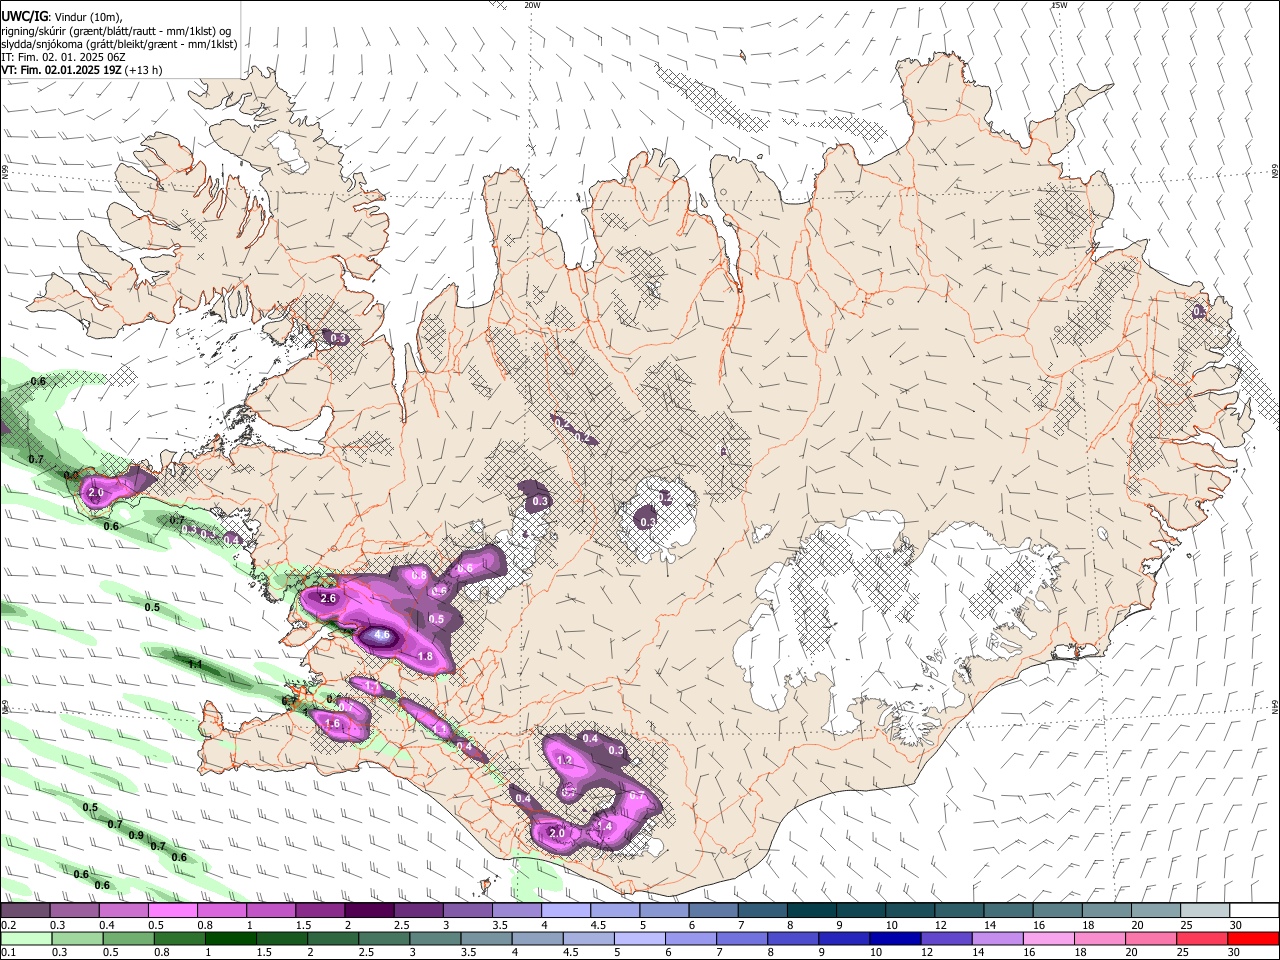
Task: Pick the snow legend swatch between 0.2 and 0.3
Action: click(26, 911)
